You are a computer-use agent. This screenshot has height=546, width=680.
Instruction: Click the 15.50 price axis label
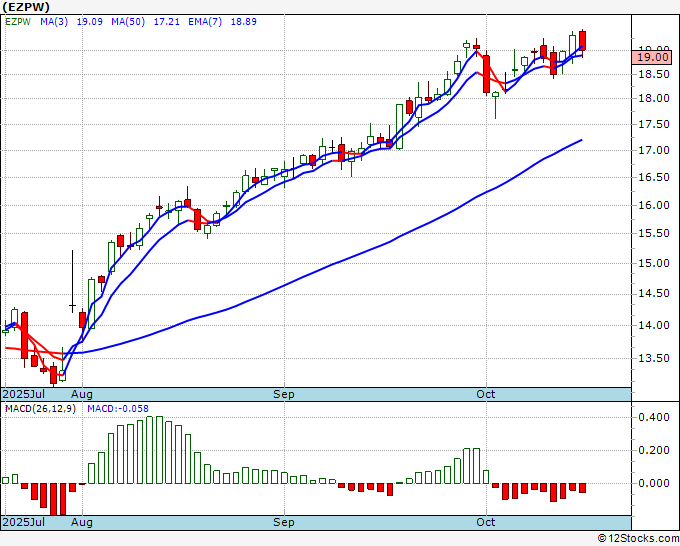click(x=654, y=233)
